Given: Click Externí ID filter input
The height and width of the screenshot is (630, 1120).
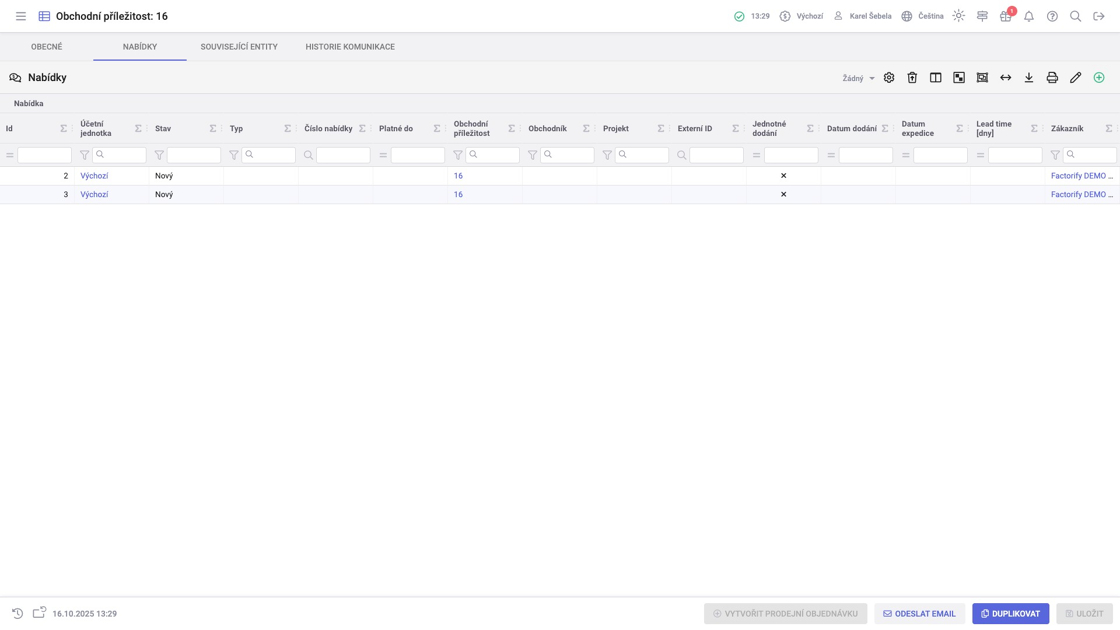Looking at the screenshot, I should [716, 155].
